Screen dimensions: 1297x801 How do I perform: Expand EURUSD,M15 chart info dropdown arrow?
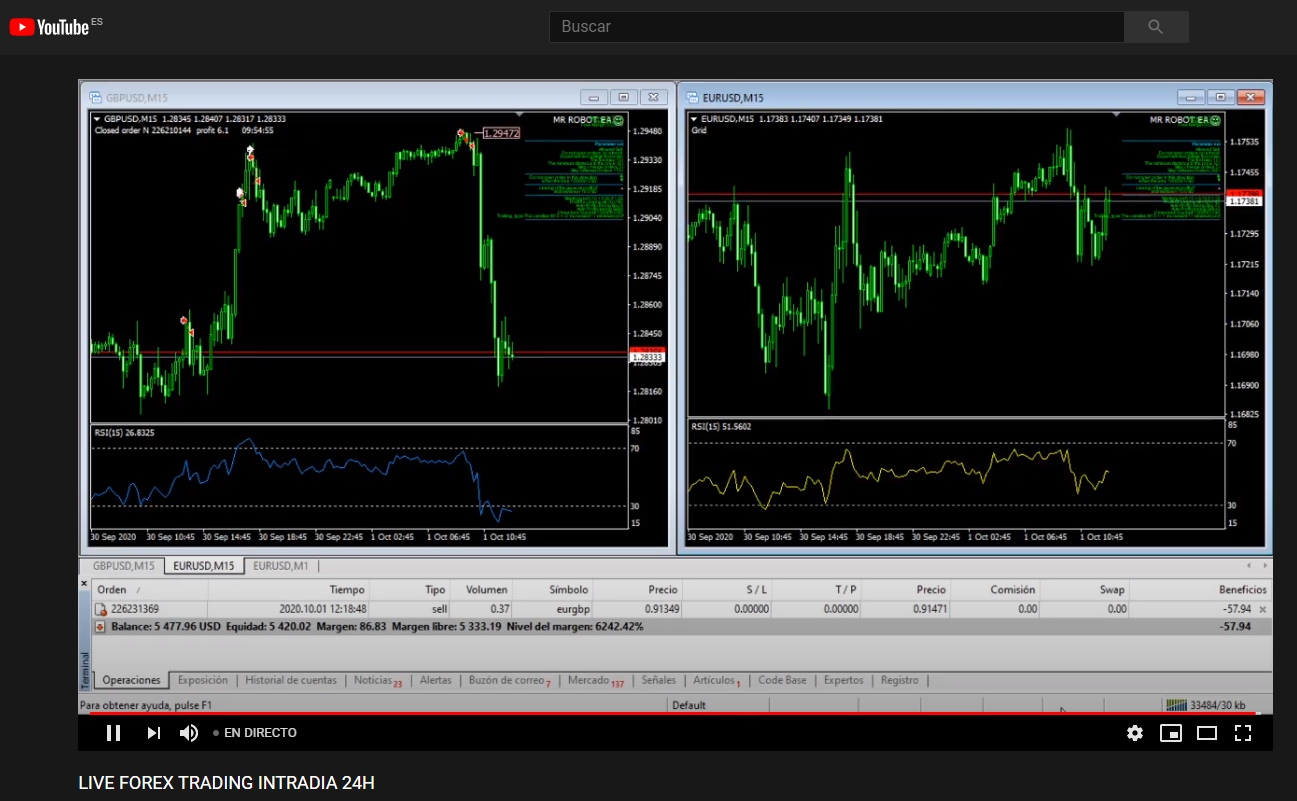[x=695, y=119]
